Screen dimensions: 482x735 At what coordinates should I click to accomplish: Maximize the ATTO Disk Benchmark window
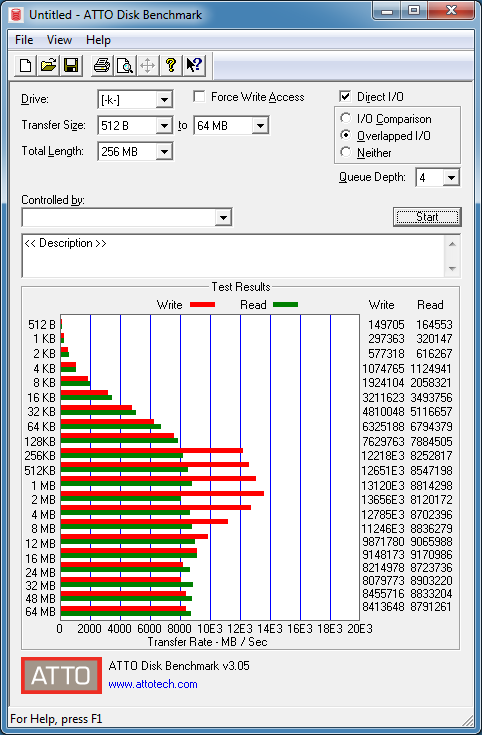(414, 11)
